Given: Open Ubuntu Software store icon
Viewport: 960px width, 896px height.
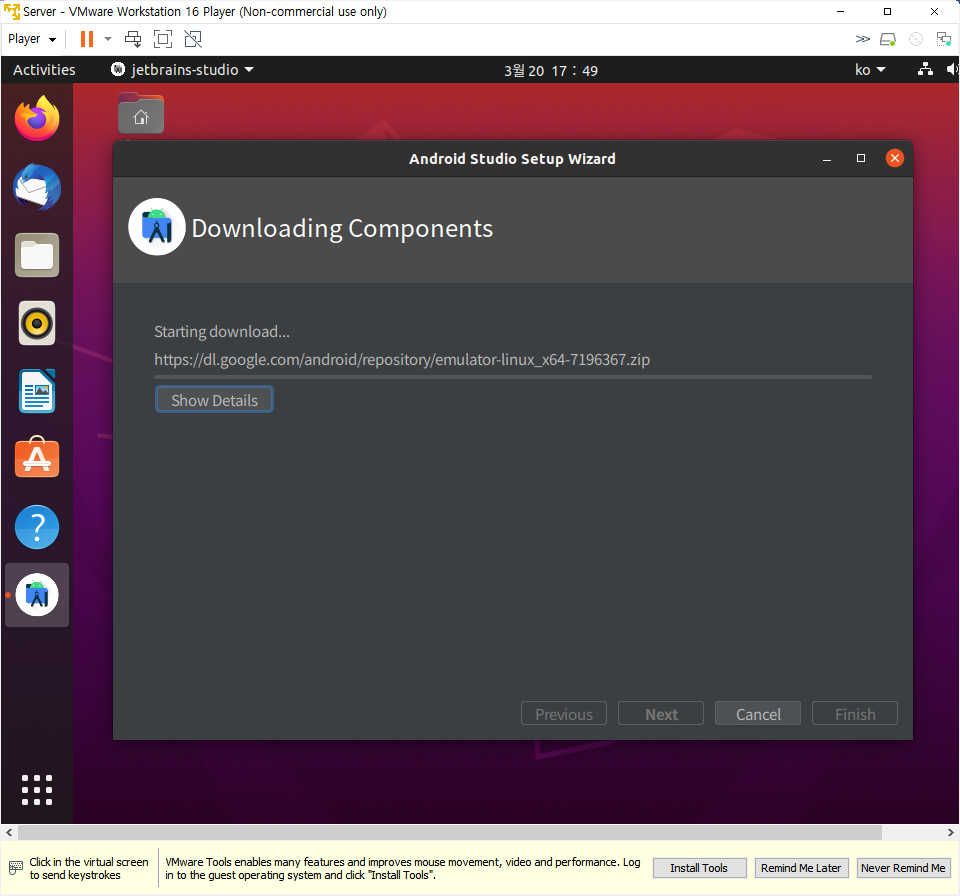Looking at the screenshot, I should click(x=37, y=457).
